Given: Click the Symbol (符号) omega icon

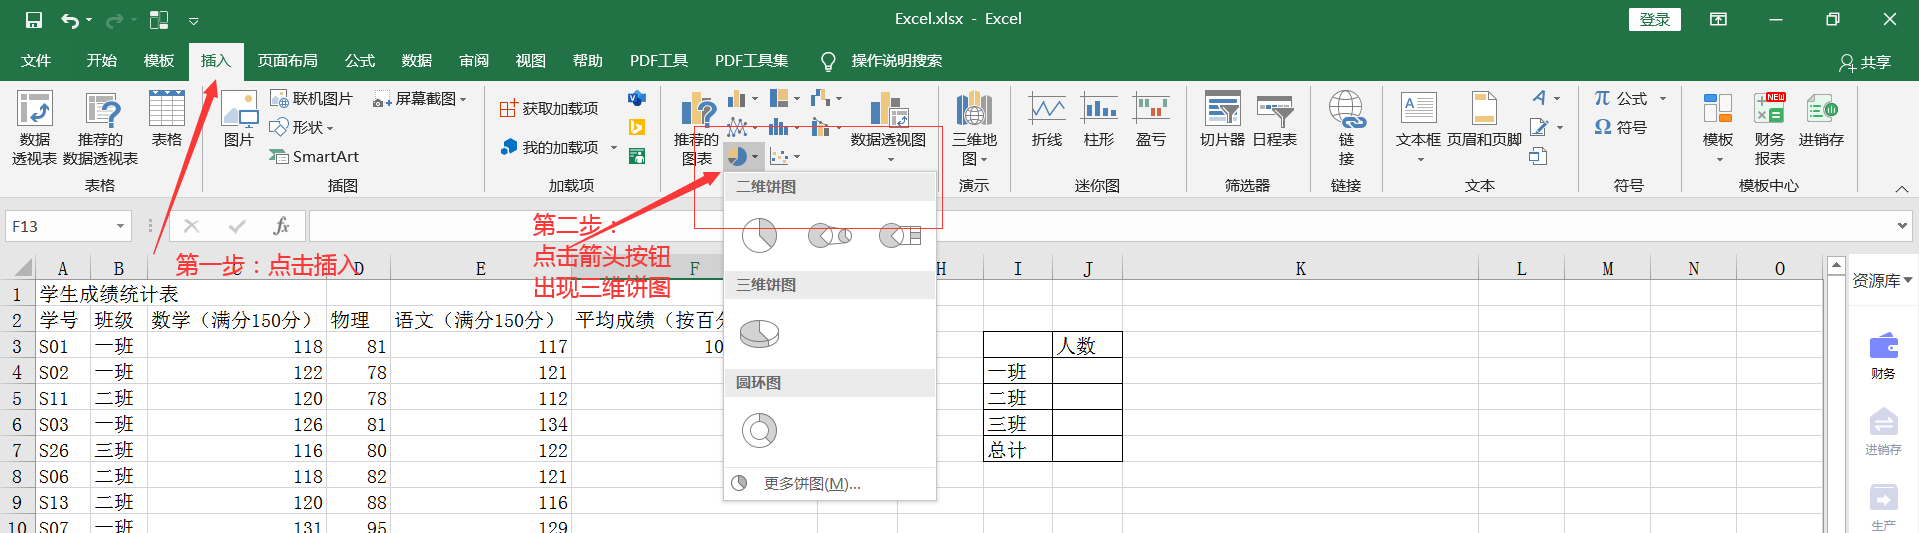Looking at the screenshot, I should (x=1603, y=127).
